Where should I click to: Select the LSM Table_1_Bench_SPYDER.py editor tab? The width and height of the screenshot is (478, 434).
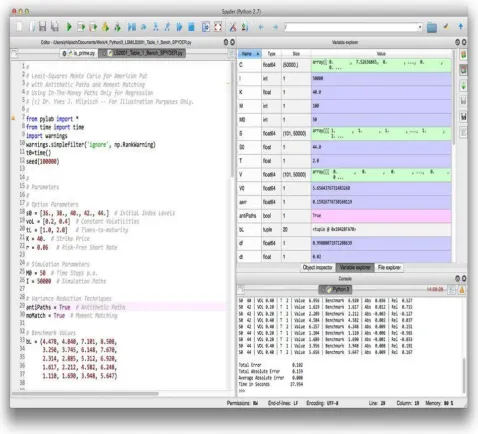pos(142,53)
